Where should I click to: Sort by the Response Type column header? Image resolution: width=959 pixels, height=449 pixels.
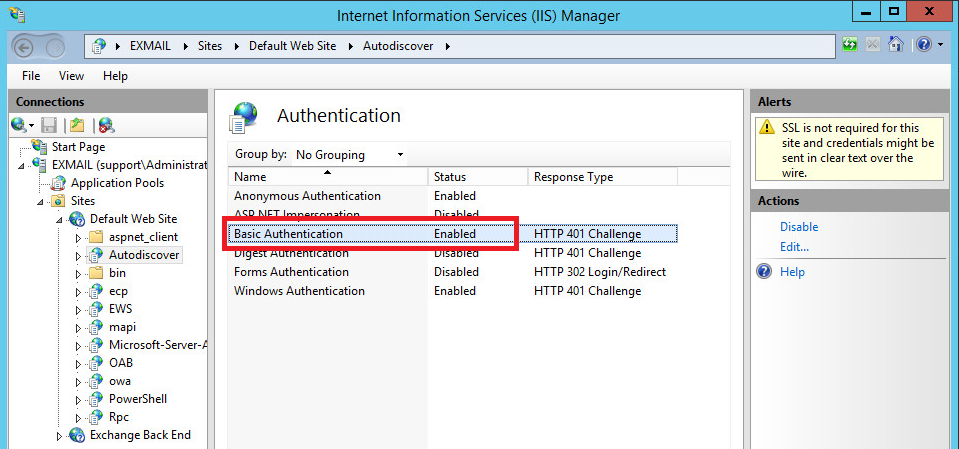[x=602, y=177]
